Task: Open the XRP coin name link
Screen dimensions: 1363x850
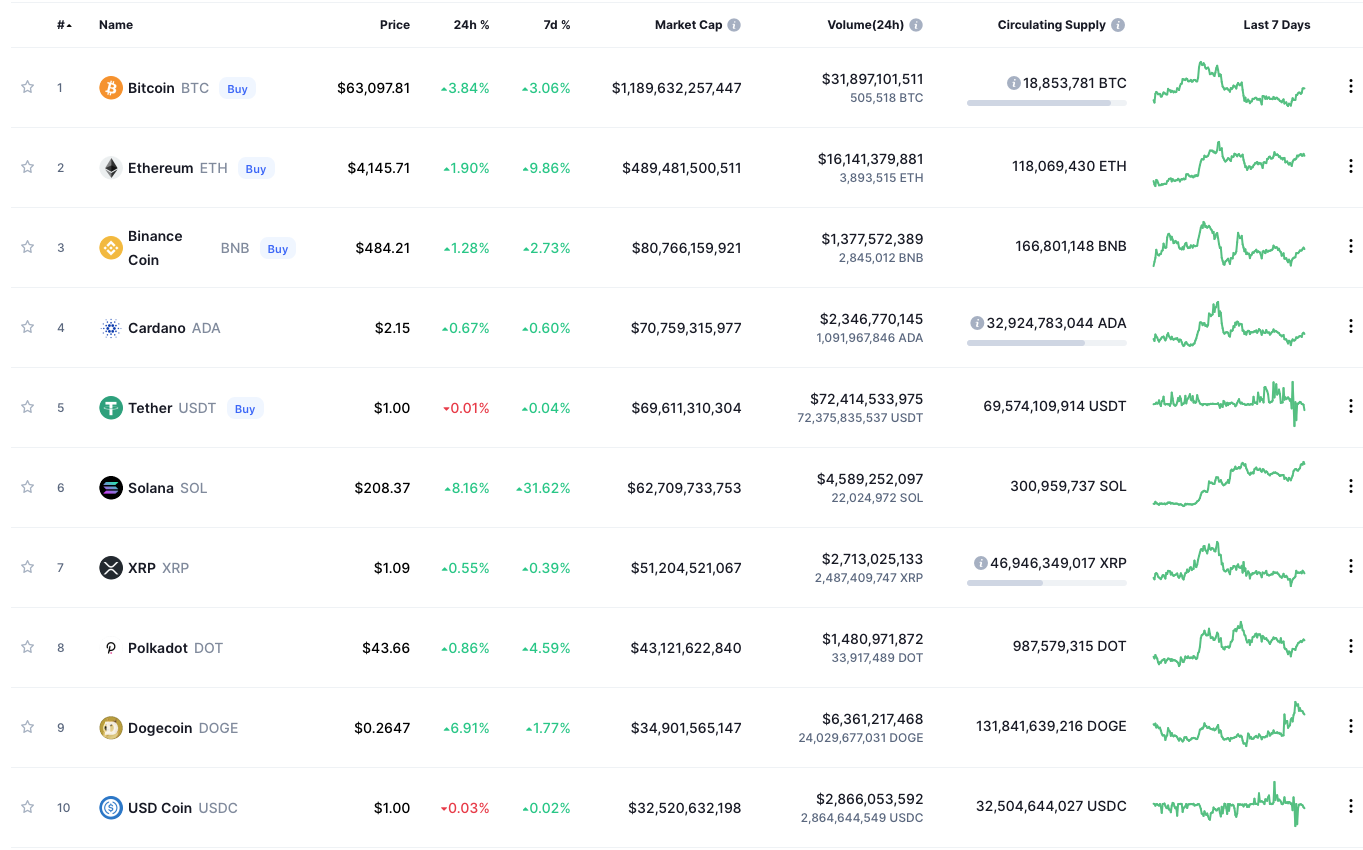Action: (x=142, y=568)
